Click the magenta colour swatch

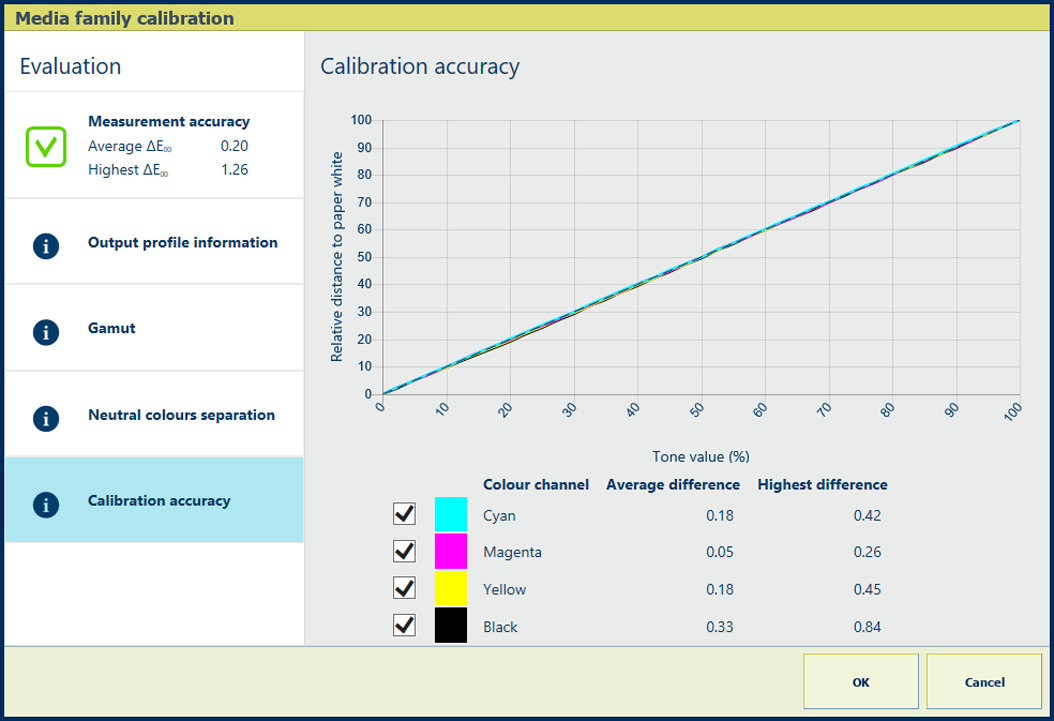point(451,551)
